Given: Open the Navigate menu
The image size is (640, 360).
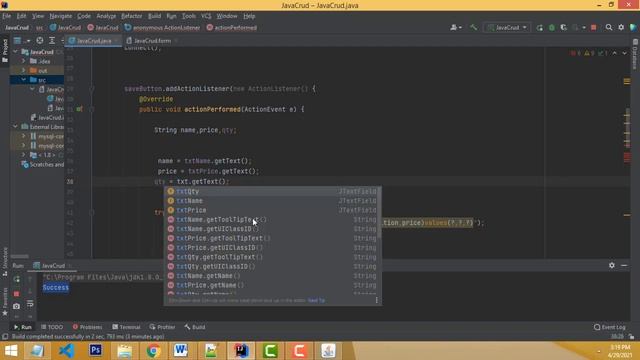Looking at the screenshot, I should click(x=60, y=16).
